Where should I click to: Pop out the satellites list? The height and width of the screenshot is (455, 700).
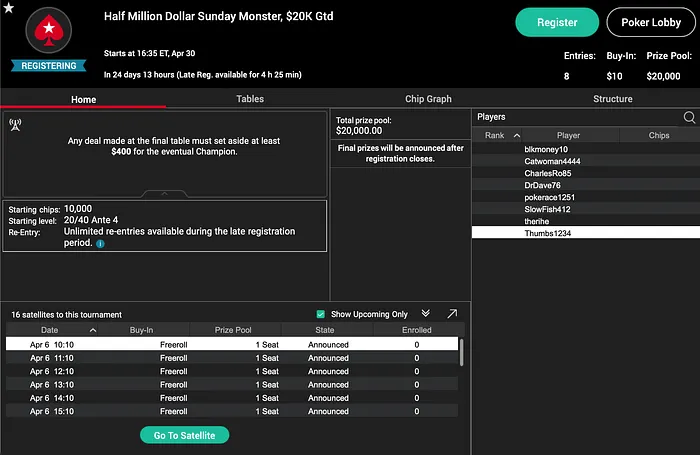pos(452,313)
